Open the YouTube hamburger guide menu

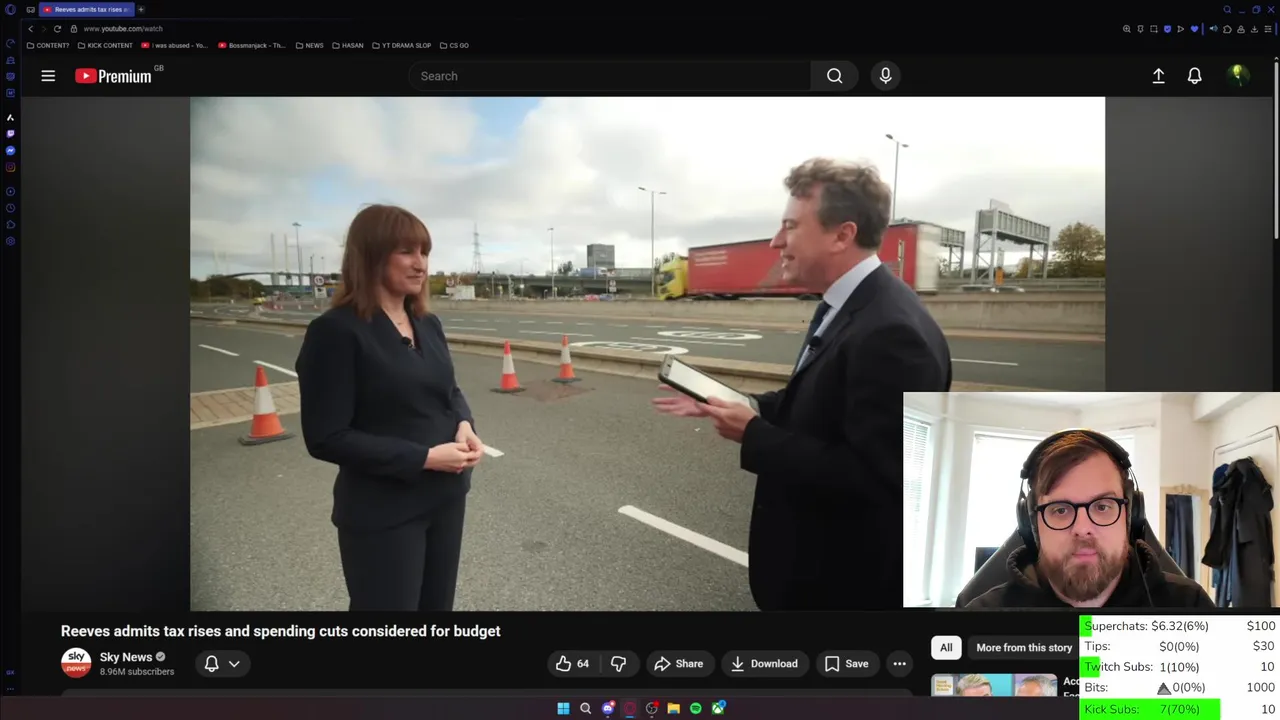pyautogui.click(x=48, y=76)
